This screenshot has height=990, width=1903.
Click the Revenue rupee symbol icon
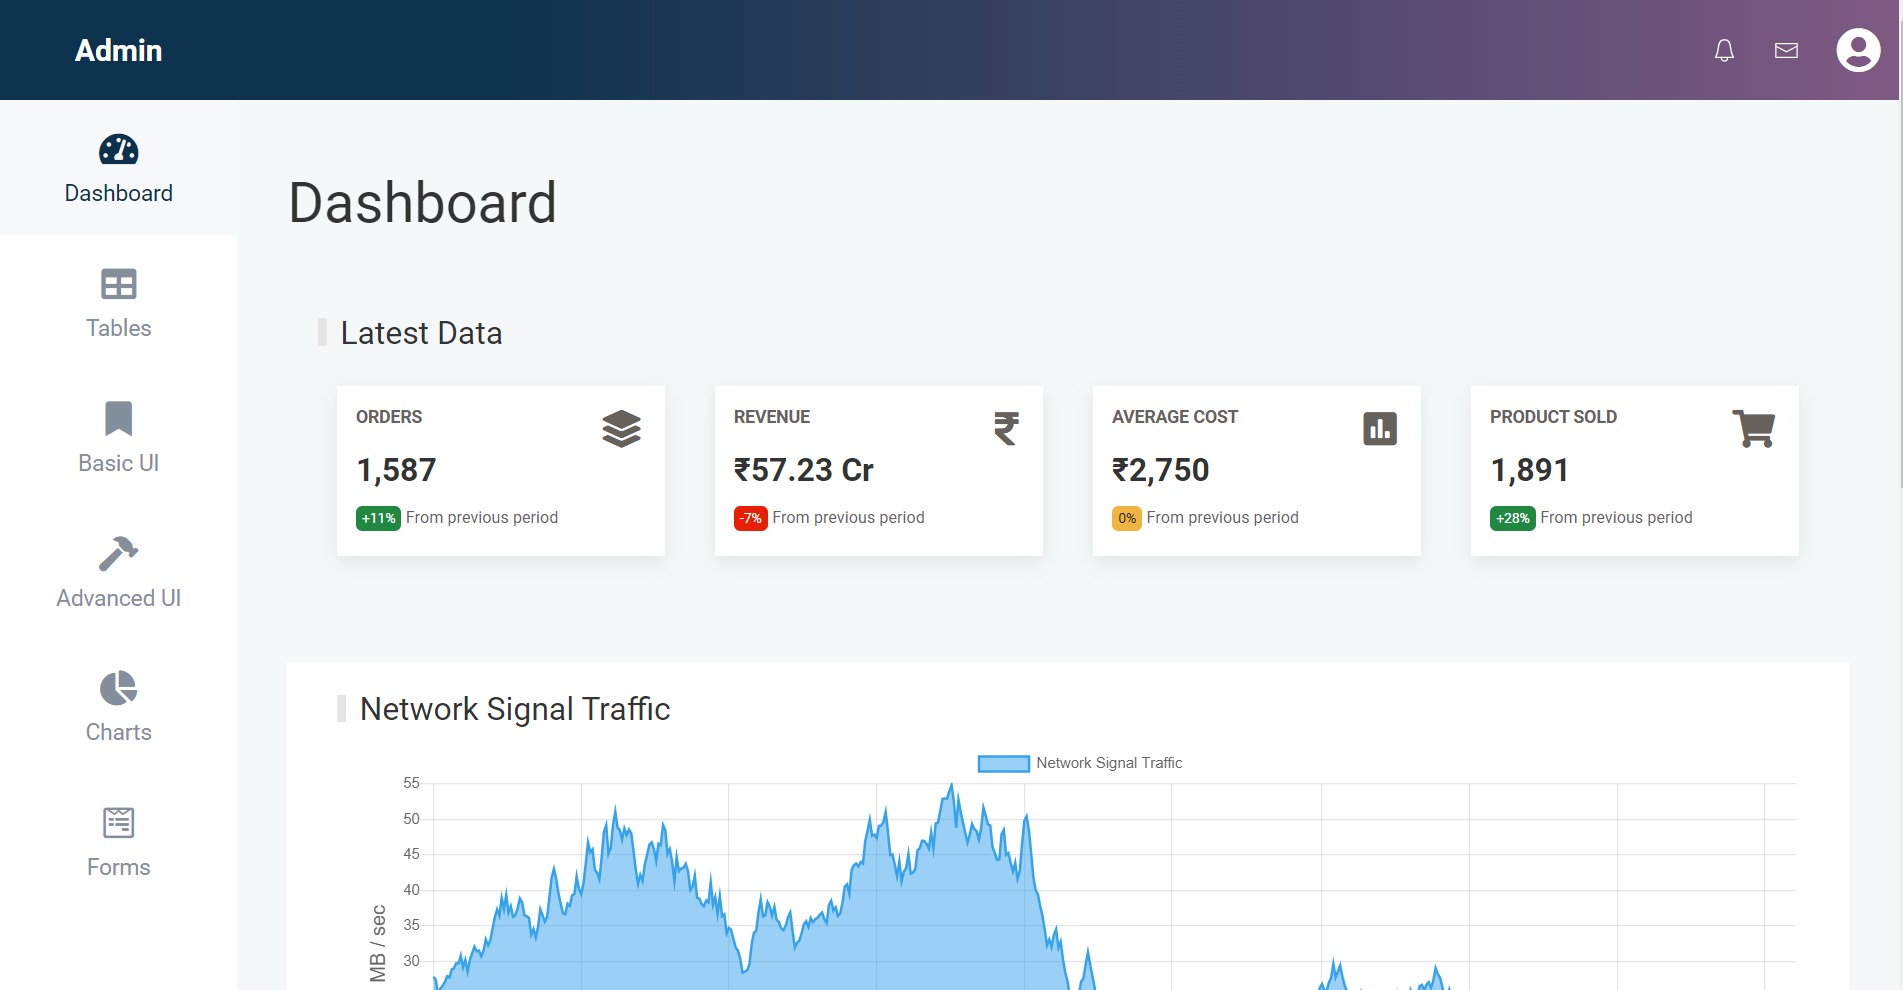[1006, 429]
